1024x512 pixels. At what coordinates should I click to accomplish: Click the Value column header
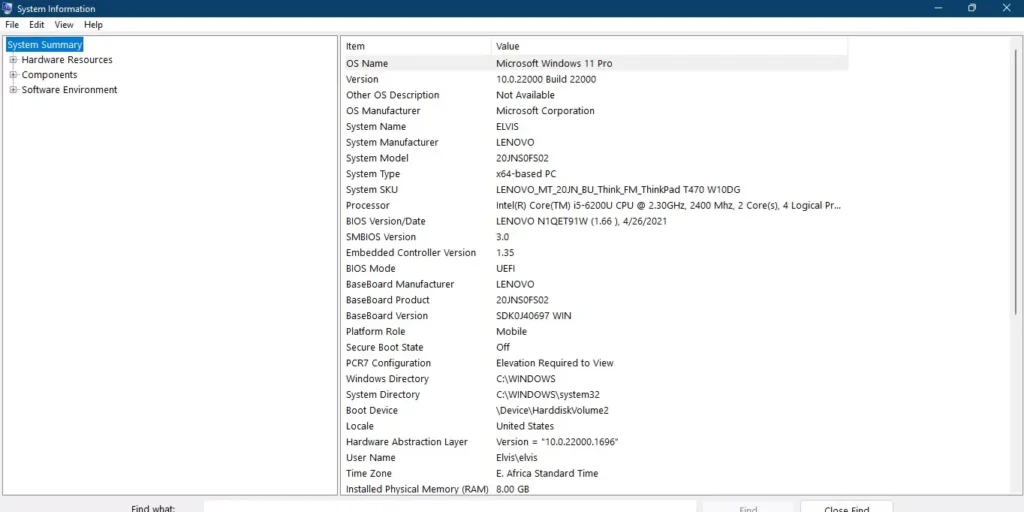(669, 46)
